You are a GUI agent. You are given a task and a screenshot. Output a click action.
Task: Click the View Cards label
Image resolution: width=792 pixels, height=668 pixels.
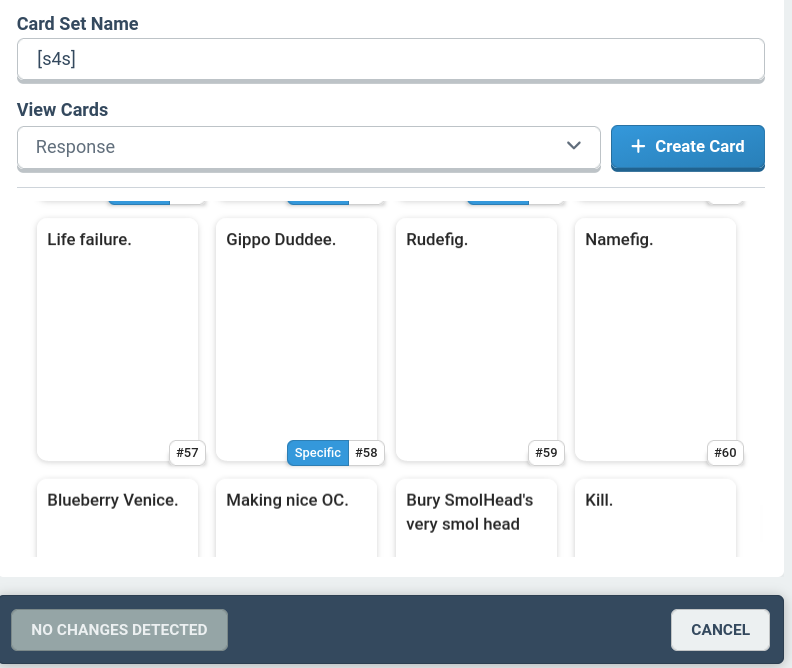[62, 110]
